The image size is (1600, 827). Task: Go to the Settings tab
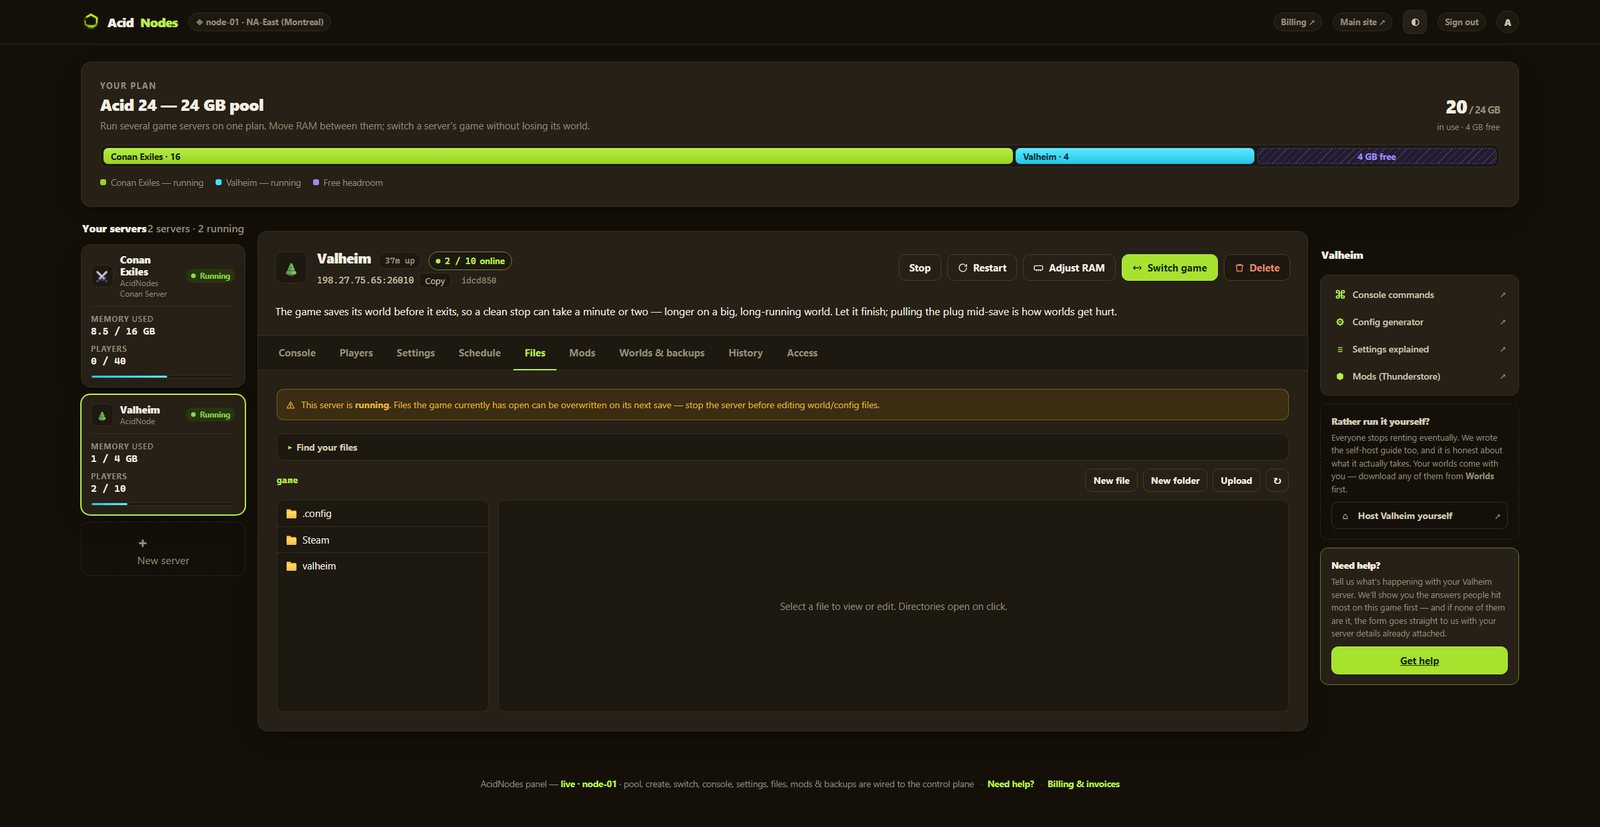(416, 353)
